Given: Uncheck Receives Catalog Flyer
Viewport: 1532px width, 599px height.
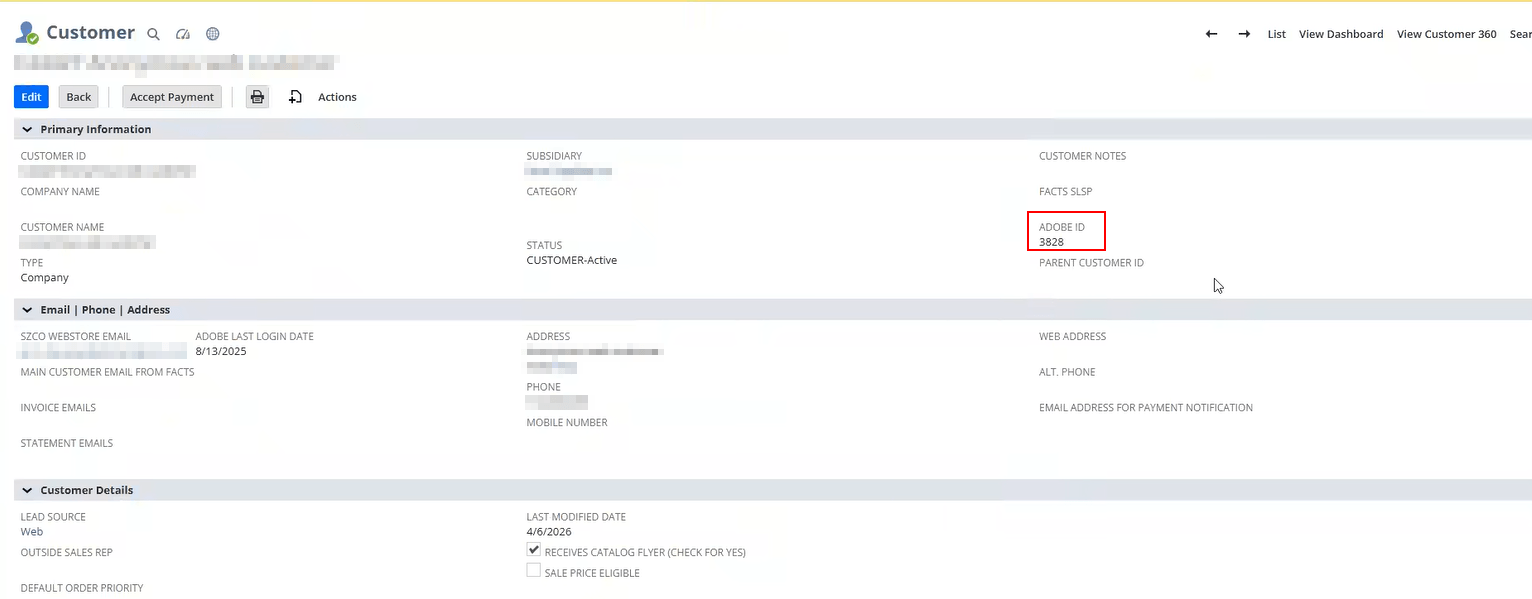Looking at the screenshot, I should 533,548.
